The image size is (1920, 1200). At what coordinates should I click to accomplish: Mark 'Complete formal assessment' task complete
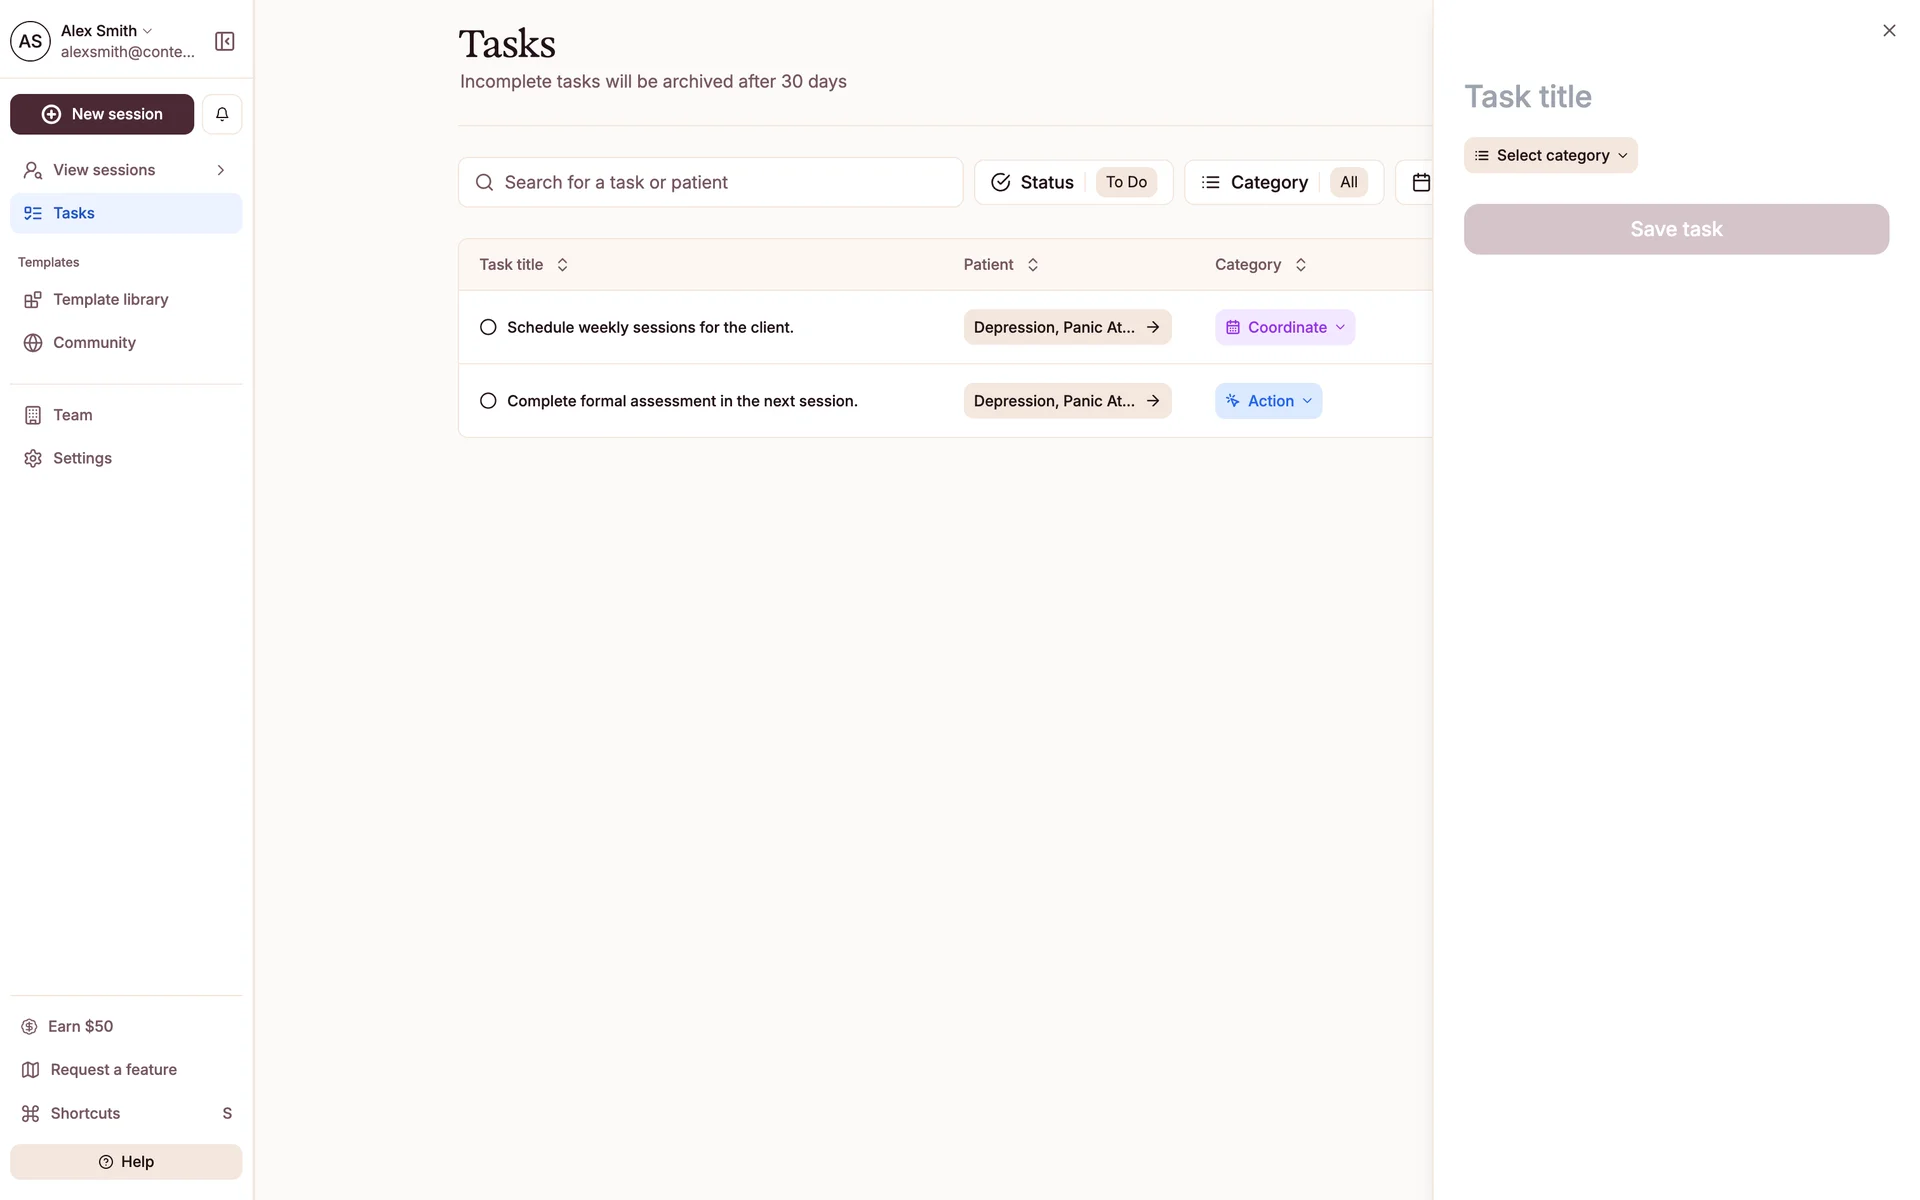(x=488, y=401)
